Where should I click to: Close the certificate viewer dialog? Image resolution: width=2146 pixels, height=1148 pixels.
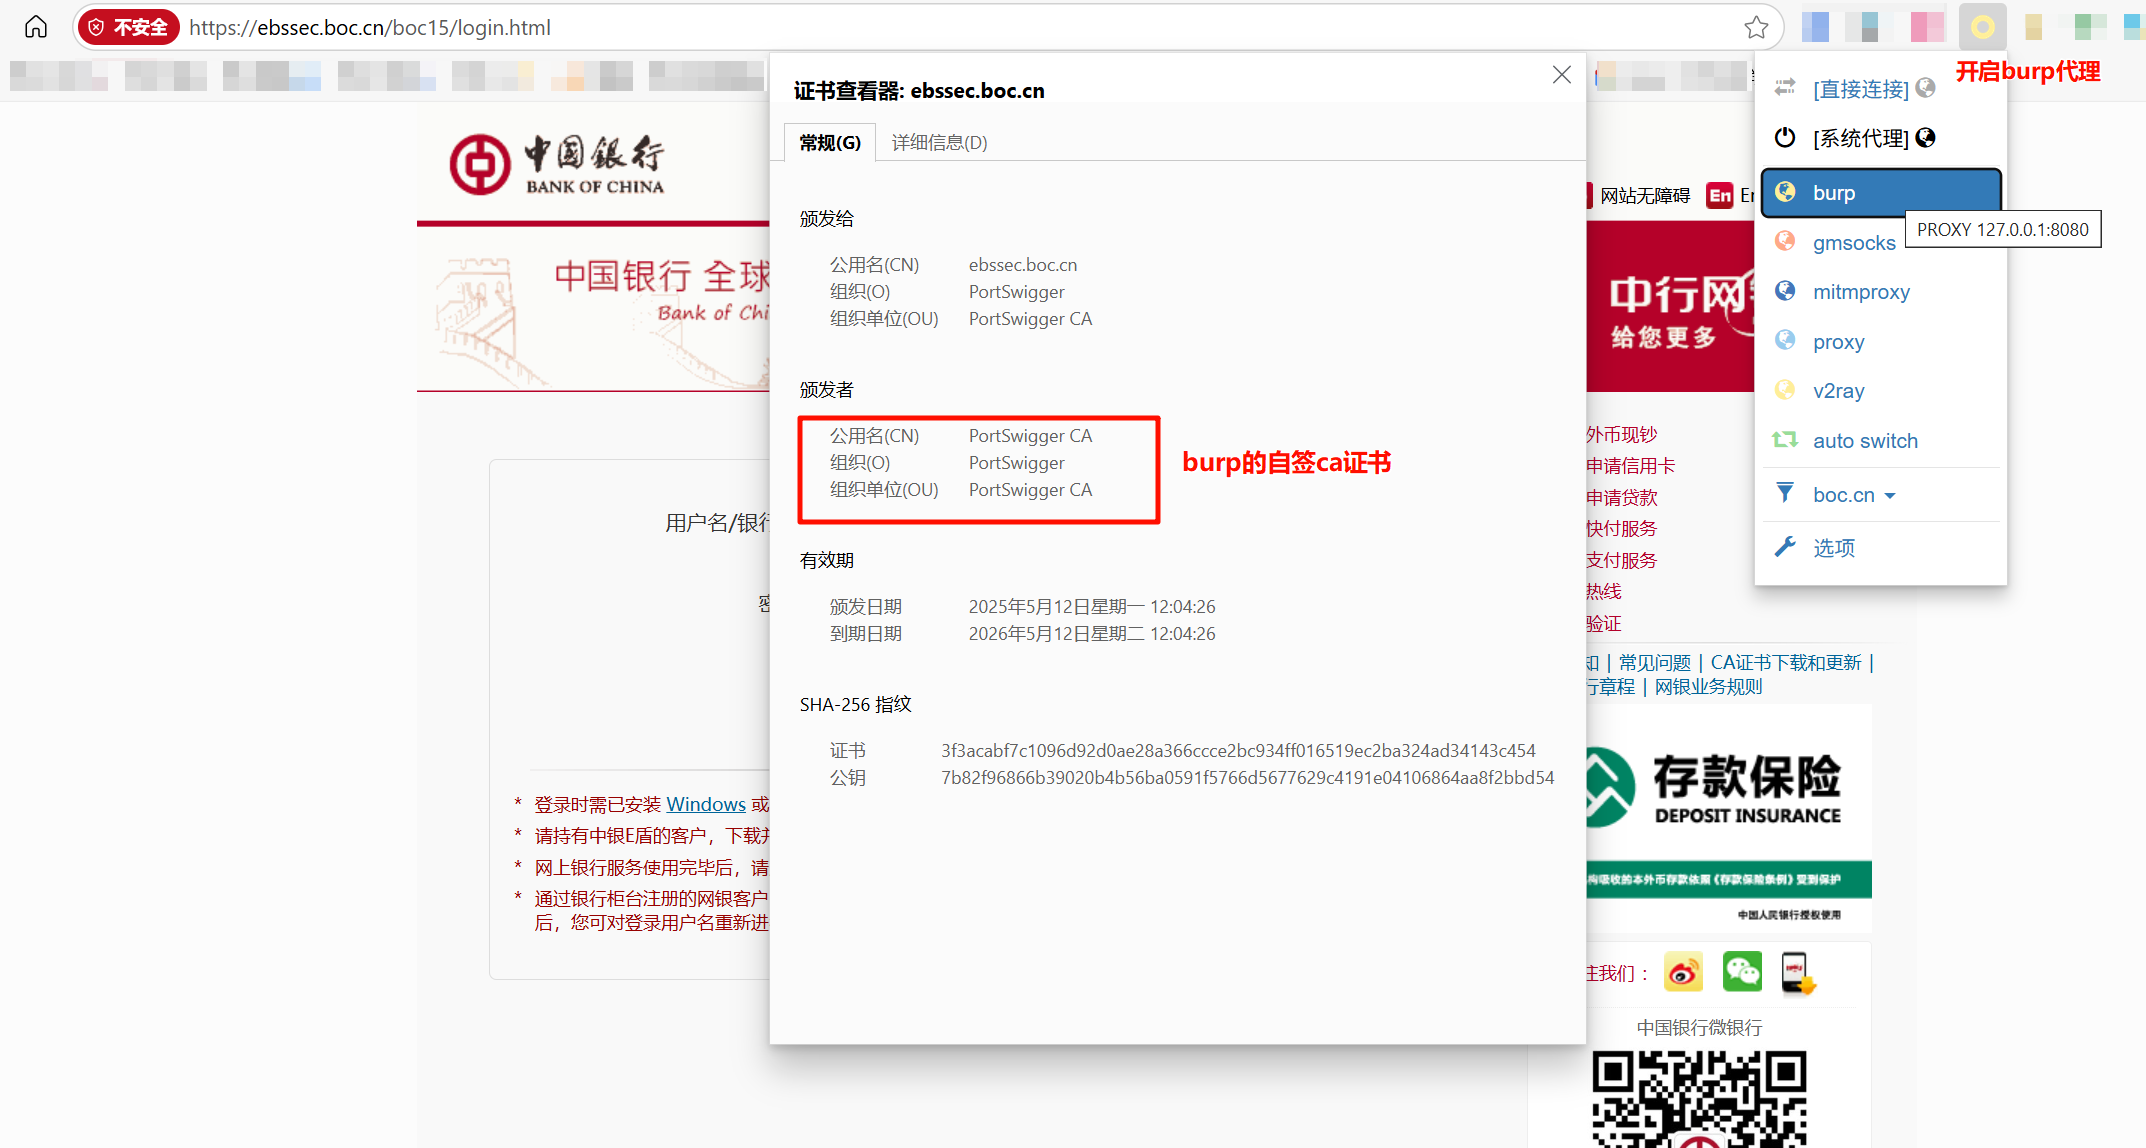(x=1561, y=75)
